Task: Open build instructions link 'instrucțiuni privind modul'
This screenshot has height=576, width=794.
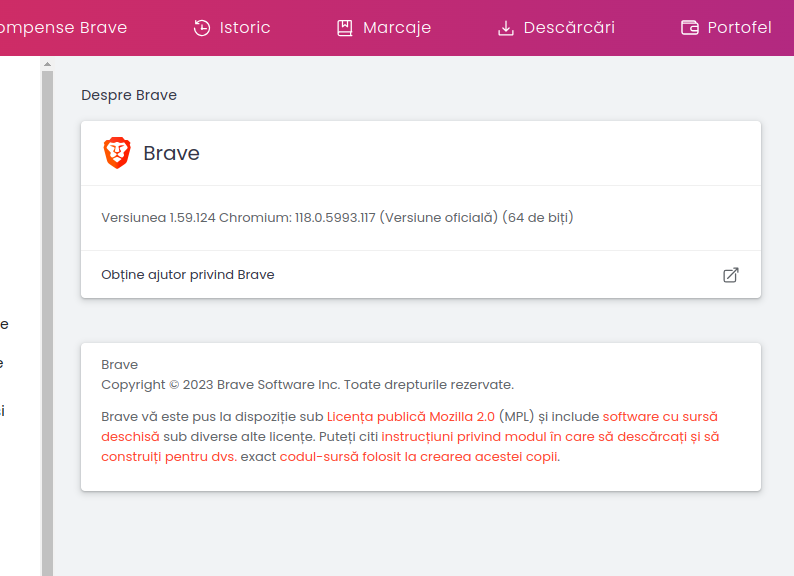Action: [550, 437]
